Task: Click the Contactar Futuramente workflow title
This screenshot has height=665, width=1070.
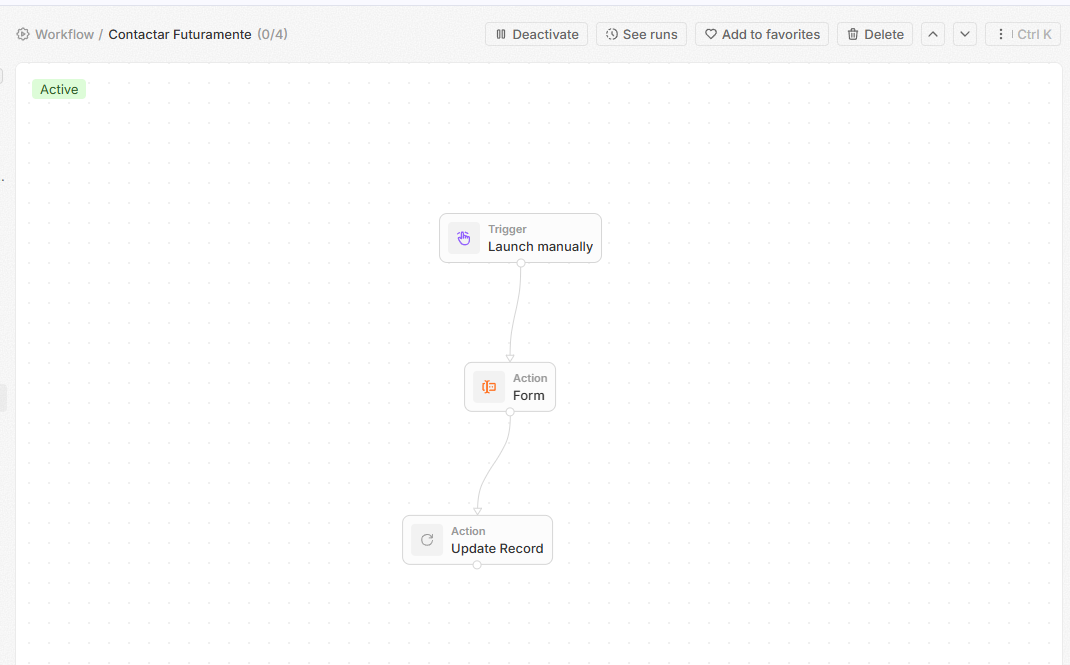Action: [x=180, y=34]
